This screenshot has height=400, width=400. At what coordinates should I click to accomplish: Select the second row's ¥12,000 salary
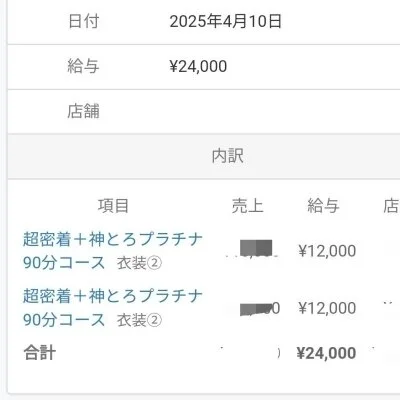[327, 308]
